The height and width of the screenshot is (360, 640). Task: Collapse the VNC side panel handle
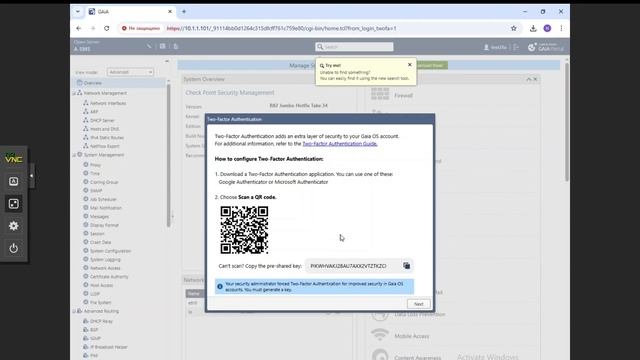pyautogui.click(x=31, y=176)
